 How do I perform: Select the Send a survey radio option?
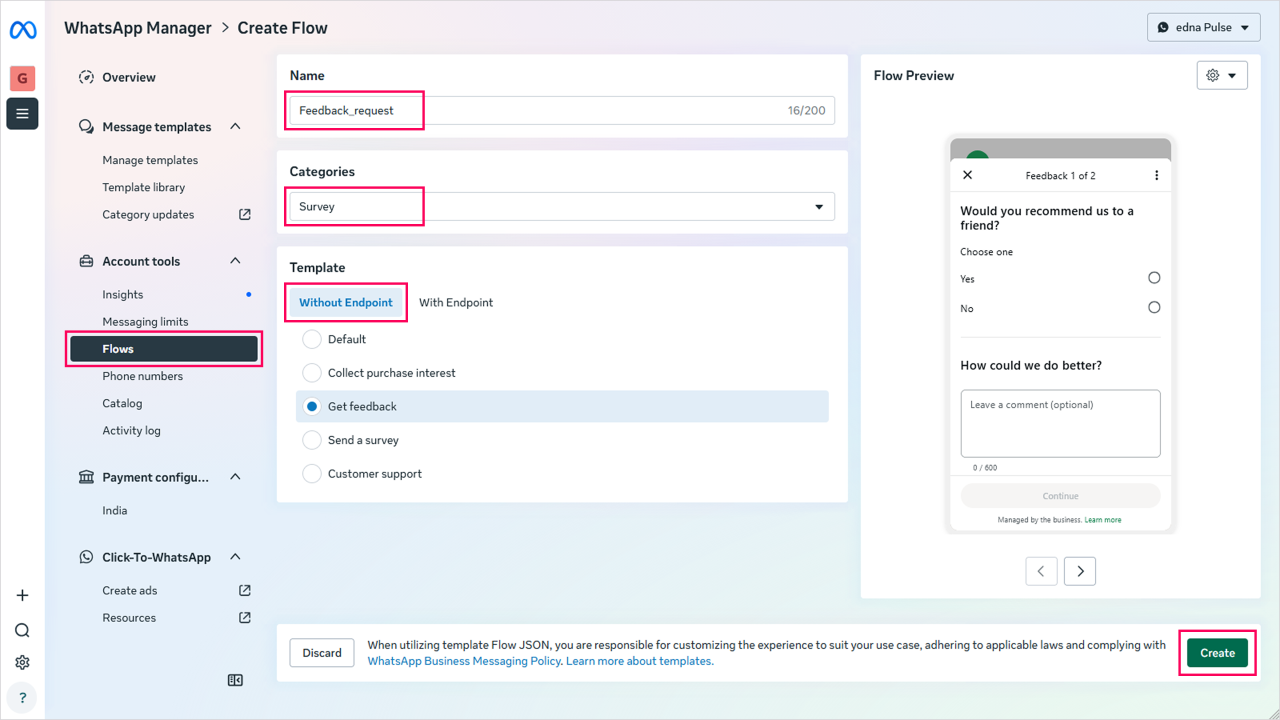point(312,440)
